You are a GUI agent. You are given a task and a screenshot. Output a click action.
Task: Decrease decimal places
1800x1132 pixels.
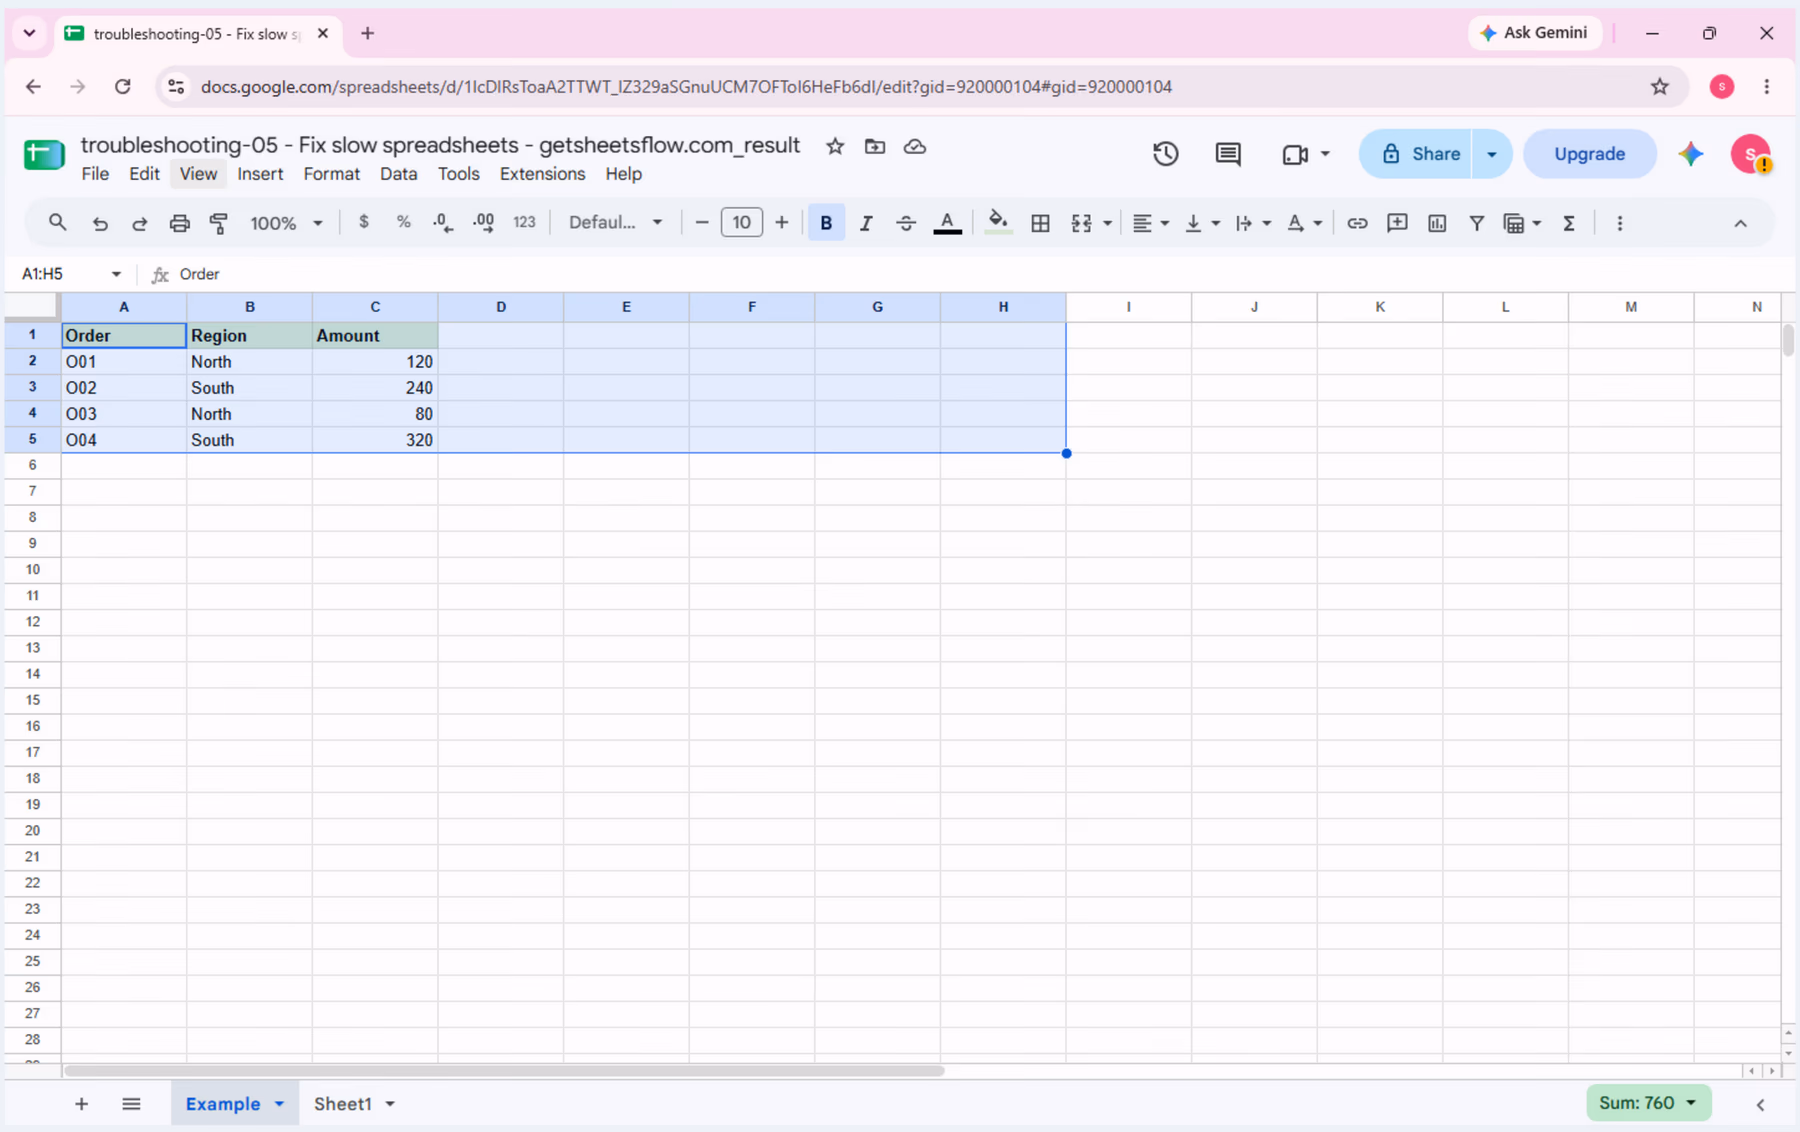[x=443, y=223]
